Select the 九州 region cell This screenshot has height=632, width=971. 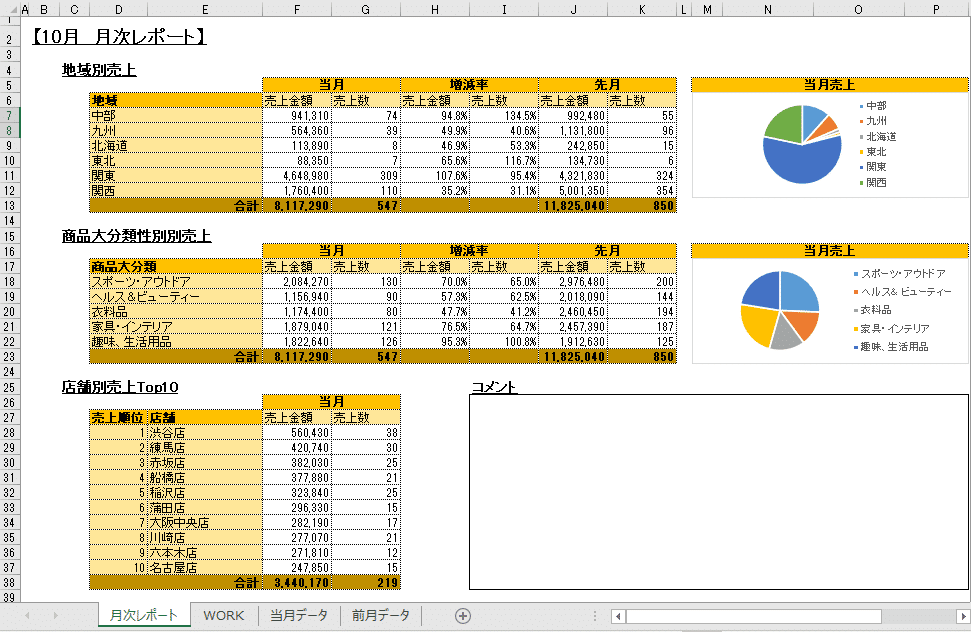point(176,131)
